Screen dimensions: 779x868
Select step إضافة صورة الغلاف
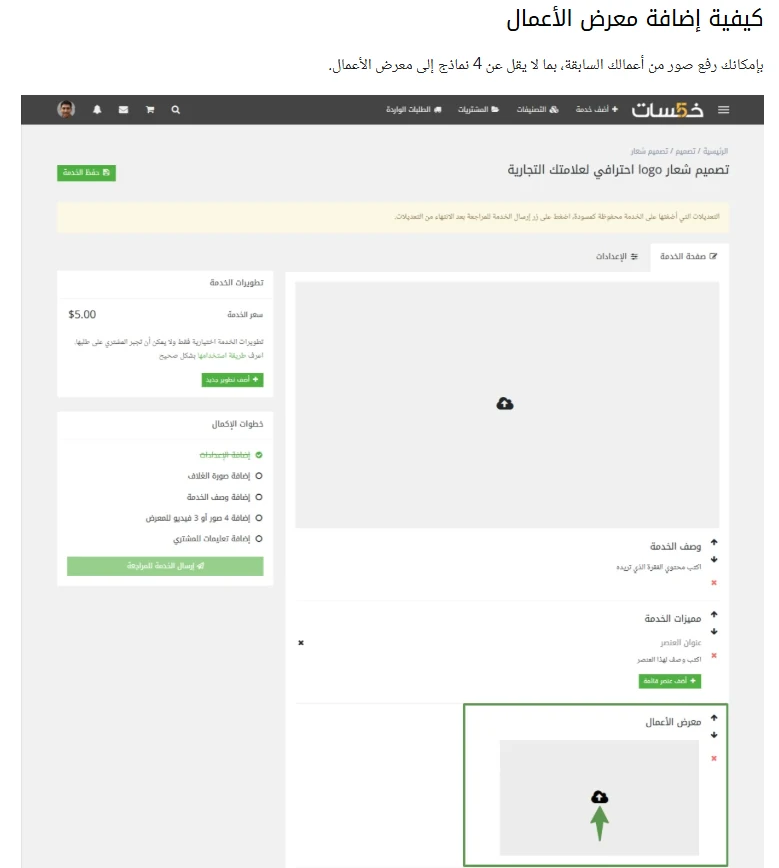coord(225,476)
